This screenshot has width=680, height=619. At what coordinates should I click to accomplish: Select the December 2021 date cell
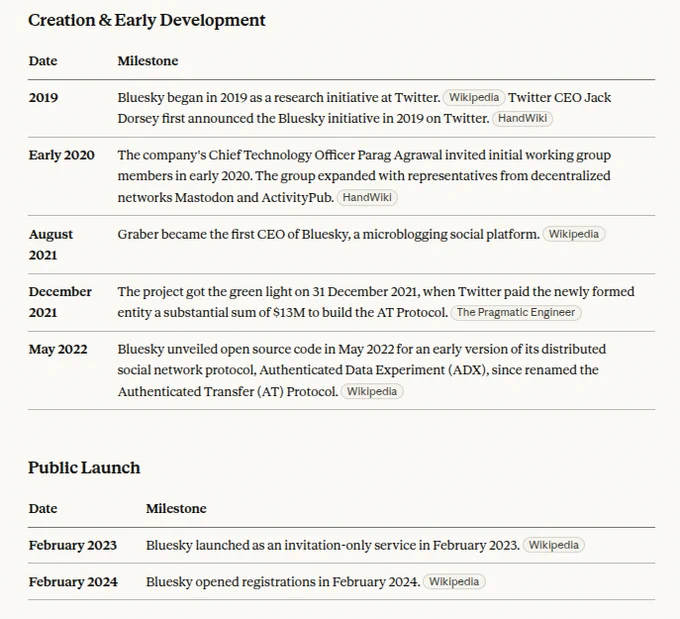[x=60, y=302]
